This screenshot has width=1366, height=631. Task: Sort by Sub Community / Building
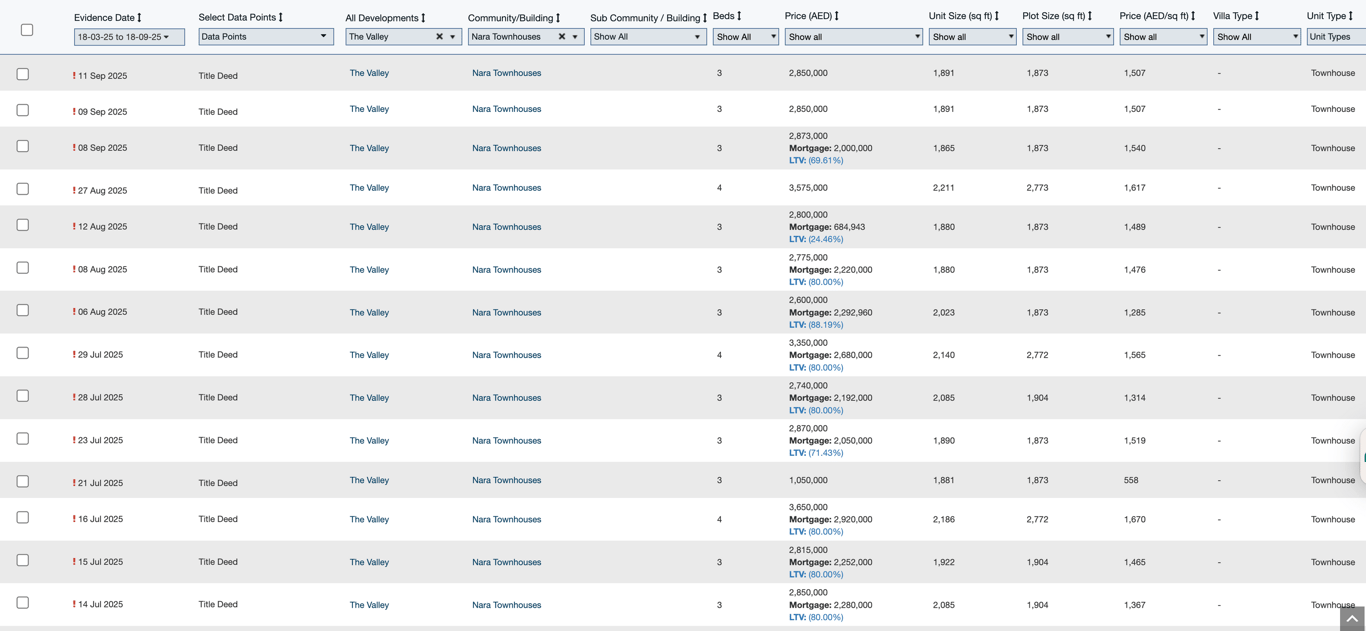tap(705, 18)
